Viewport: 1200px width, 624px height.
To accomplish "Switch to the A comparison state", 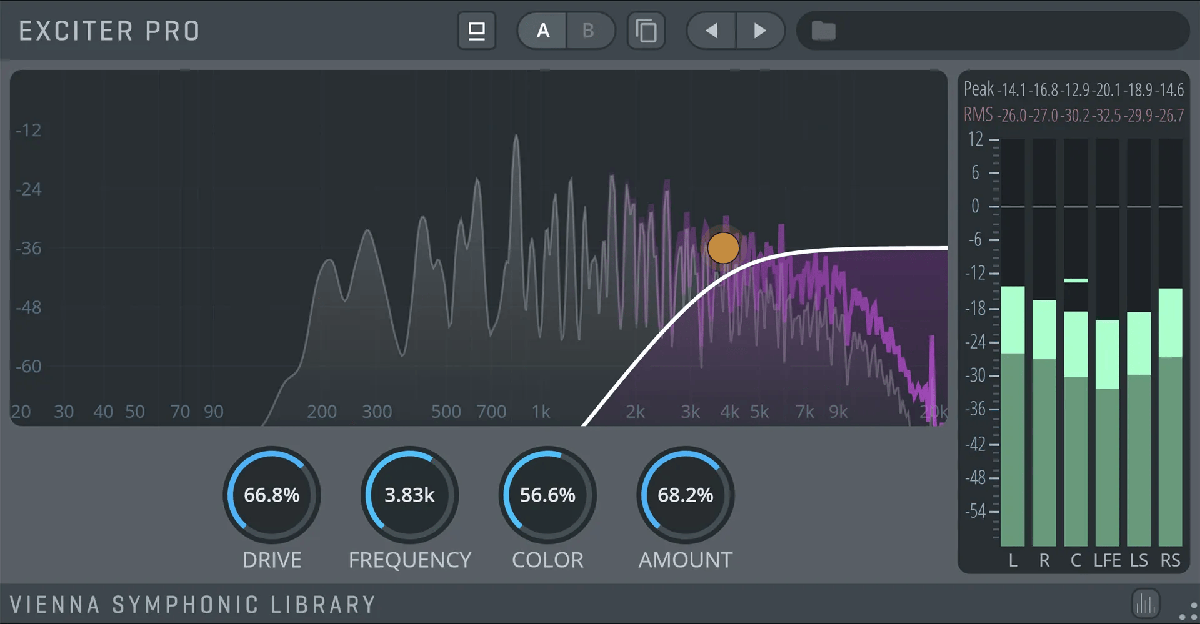I will tap(543, 31).
